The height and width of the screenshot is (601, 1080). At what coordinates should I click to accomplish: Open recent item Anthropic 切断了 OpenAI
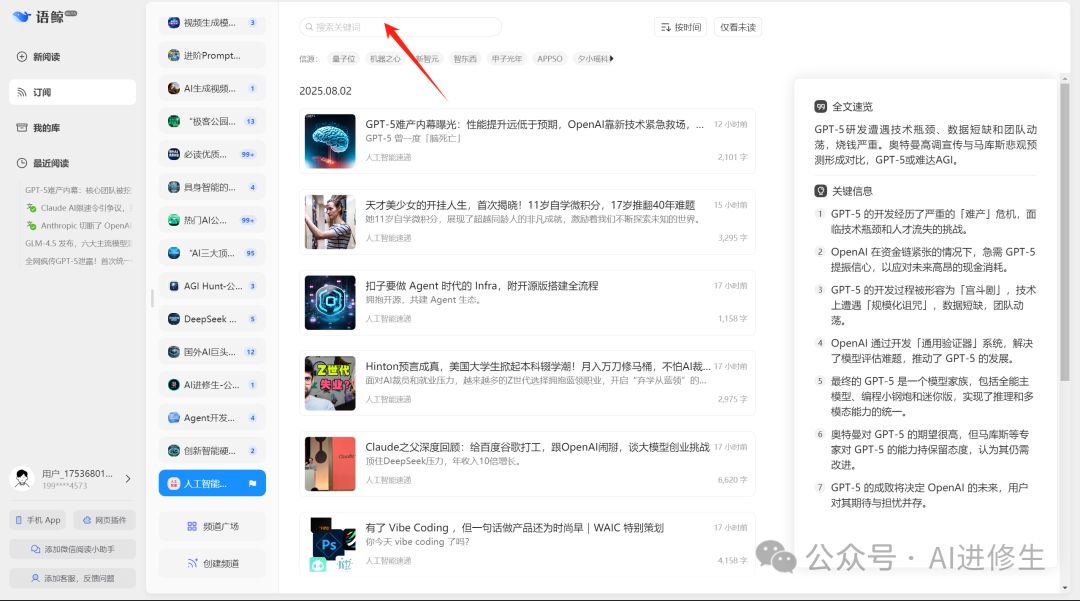pyautogui.click(x=79, y=226)
